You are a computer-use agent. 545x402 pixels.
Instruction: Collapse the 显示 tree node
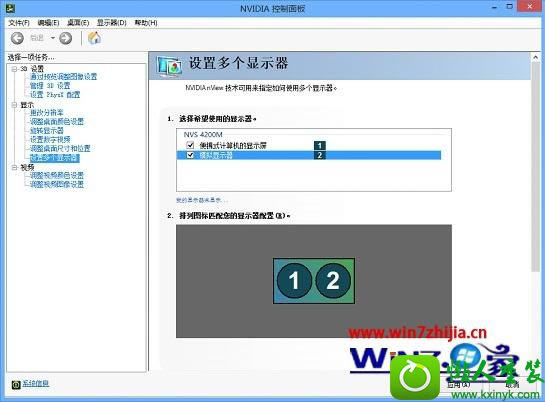click(x=14, y=105)
